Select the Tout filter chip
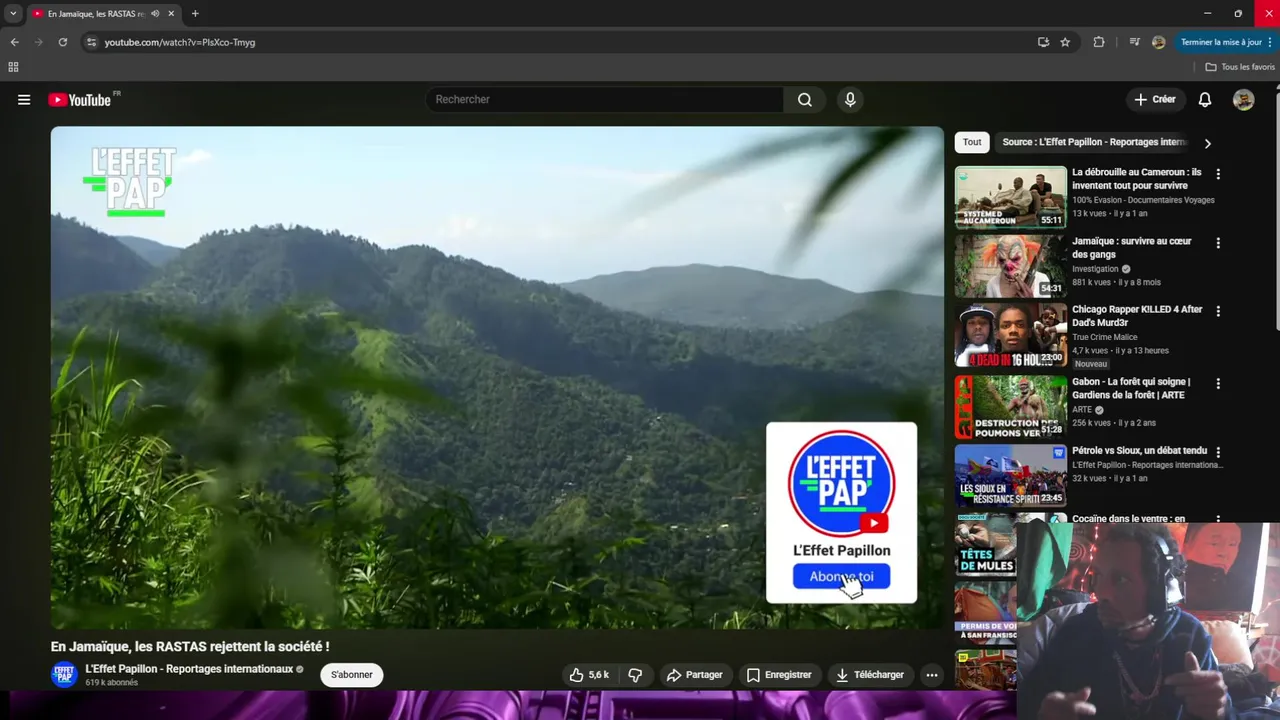Viewport: 1280px width, 720px height. [x=972, y=142]
